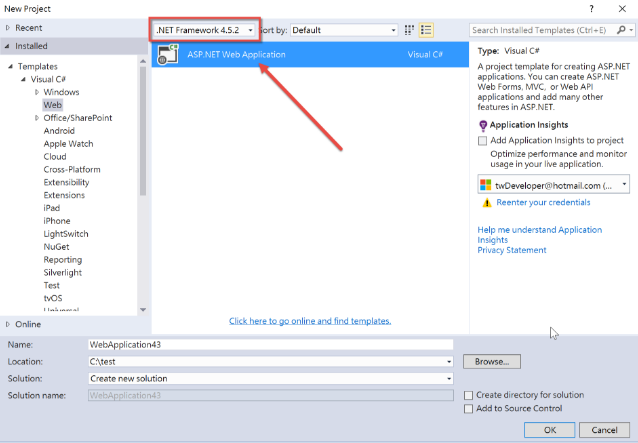This screenshot has height=443, width=638.
Task: Select the Silverlight category
Action: [x=63, y=273]
